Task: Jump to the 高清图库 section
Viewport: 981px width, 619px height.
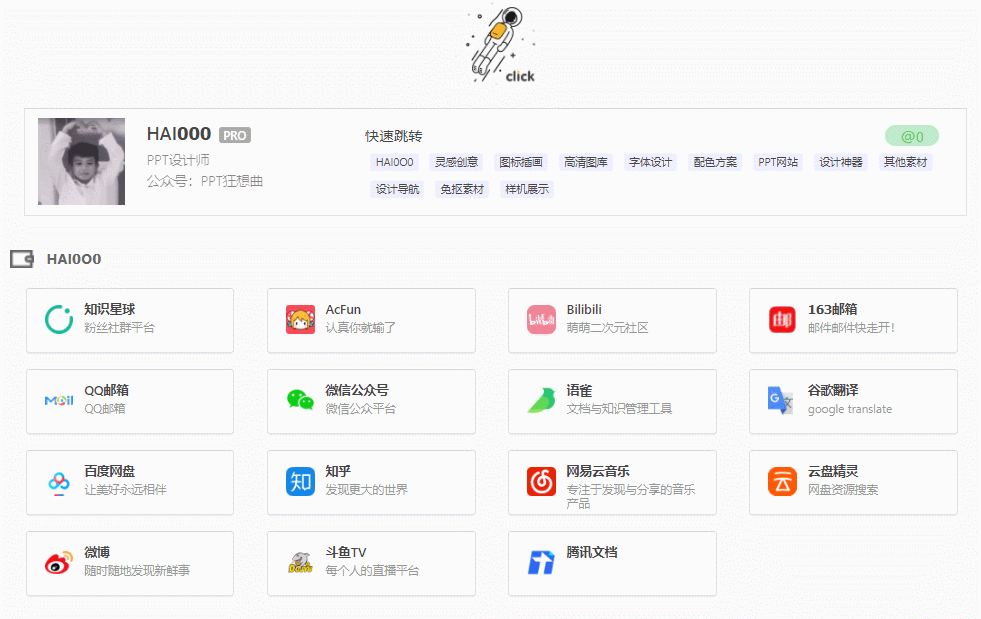Action: (x=586, y=163)
